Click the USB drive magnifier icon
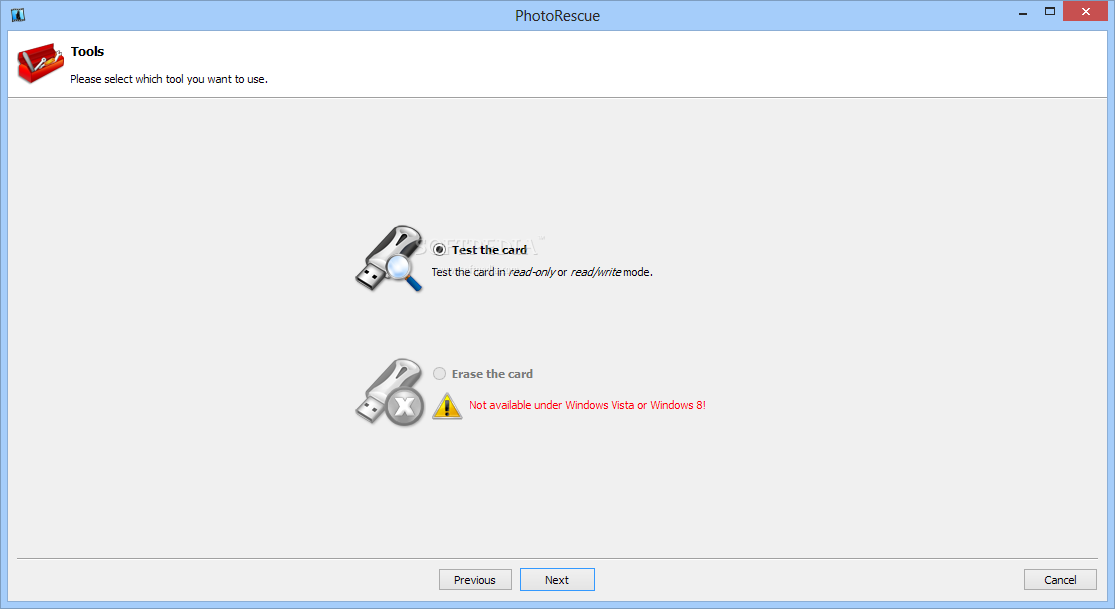This screenshot has width=1115, height=609. pos(389,259)
